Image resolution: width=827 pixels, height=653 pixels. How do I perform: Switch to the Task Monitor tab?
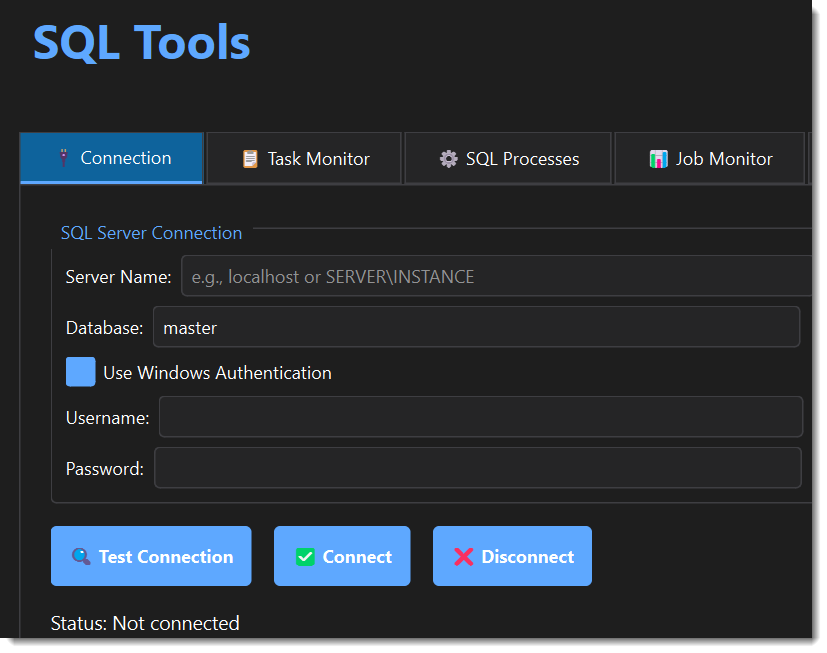point(303,157)
